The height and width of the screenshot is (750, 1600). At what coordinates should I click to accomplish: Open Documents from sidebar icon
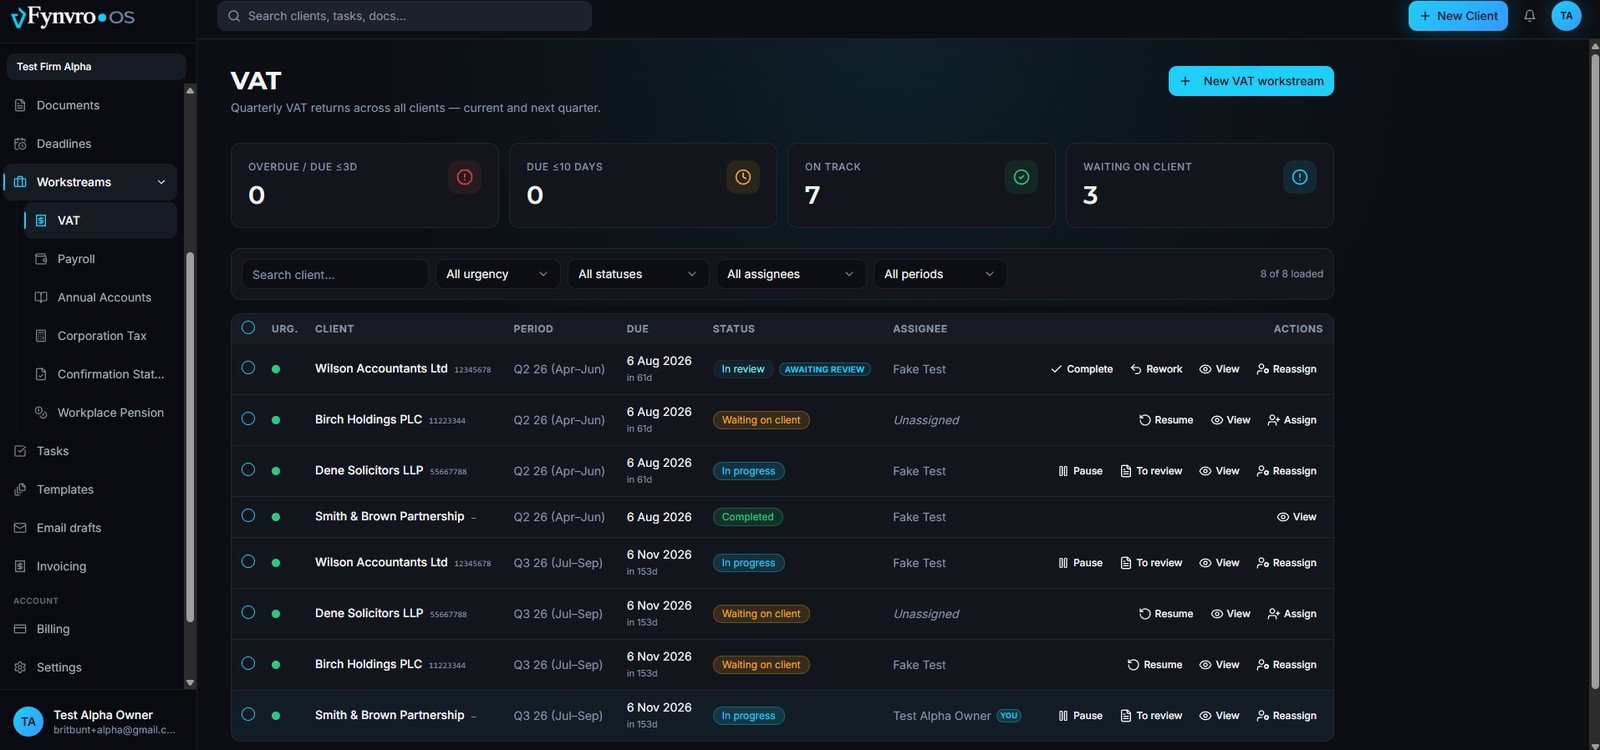tap(20, 105)
